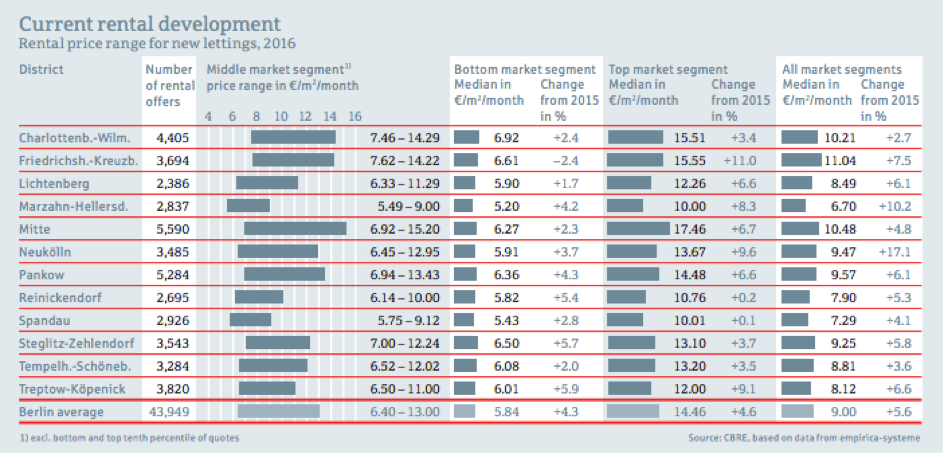
Task: Click the 'Current rental development' title
Action: [x=149, y=22]
